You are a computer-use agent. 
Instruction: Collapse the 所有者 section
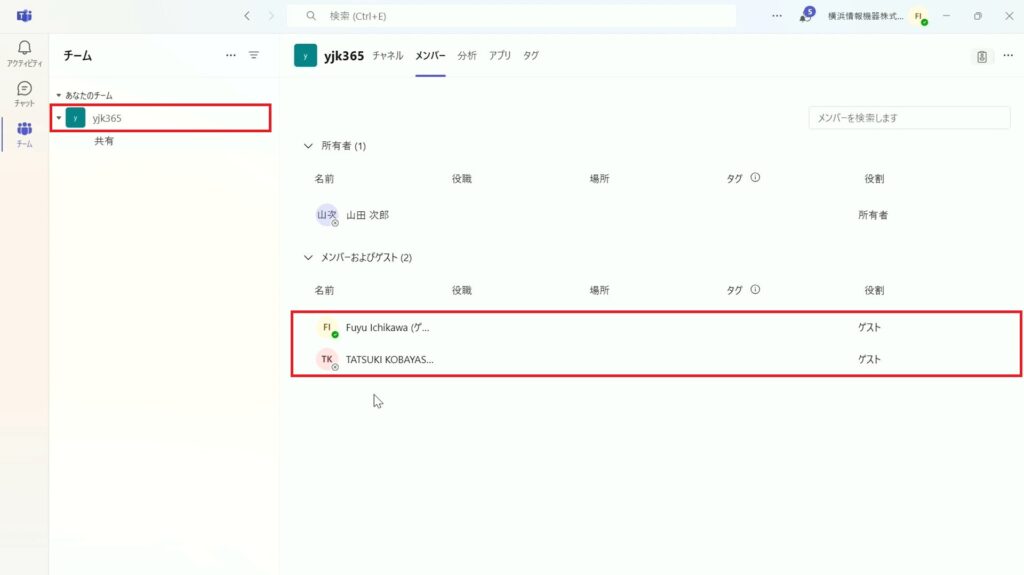(308, 146)
